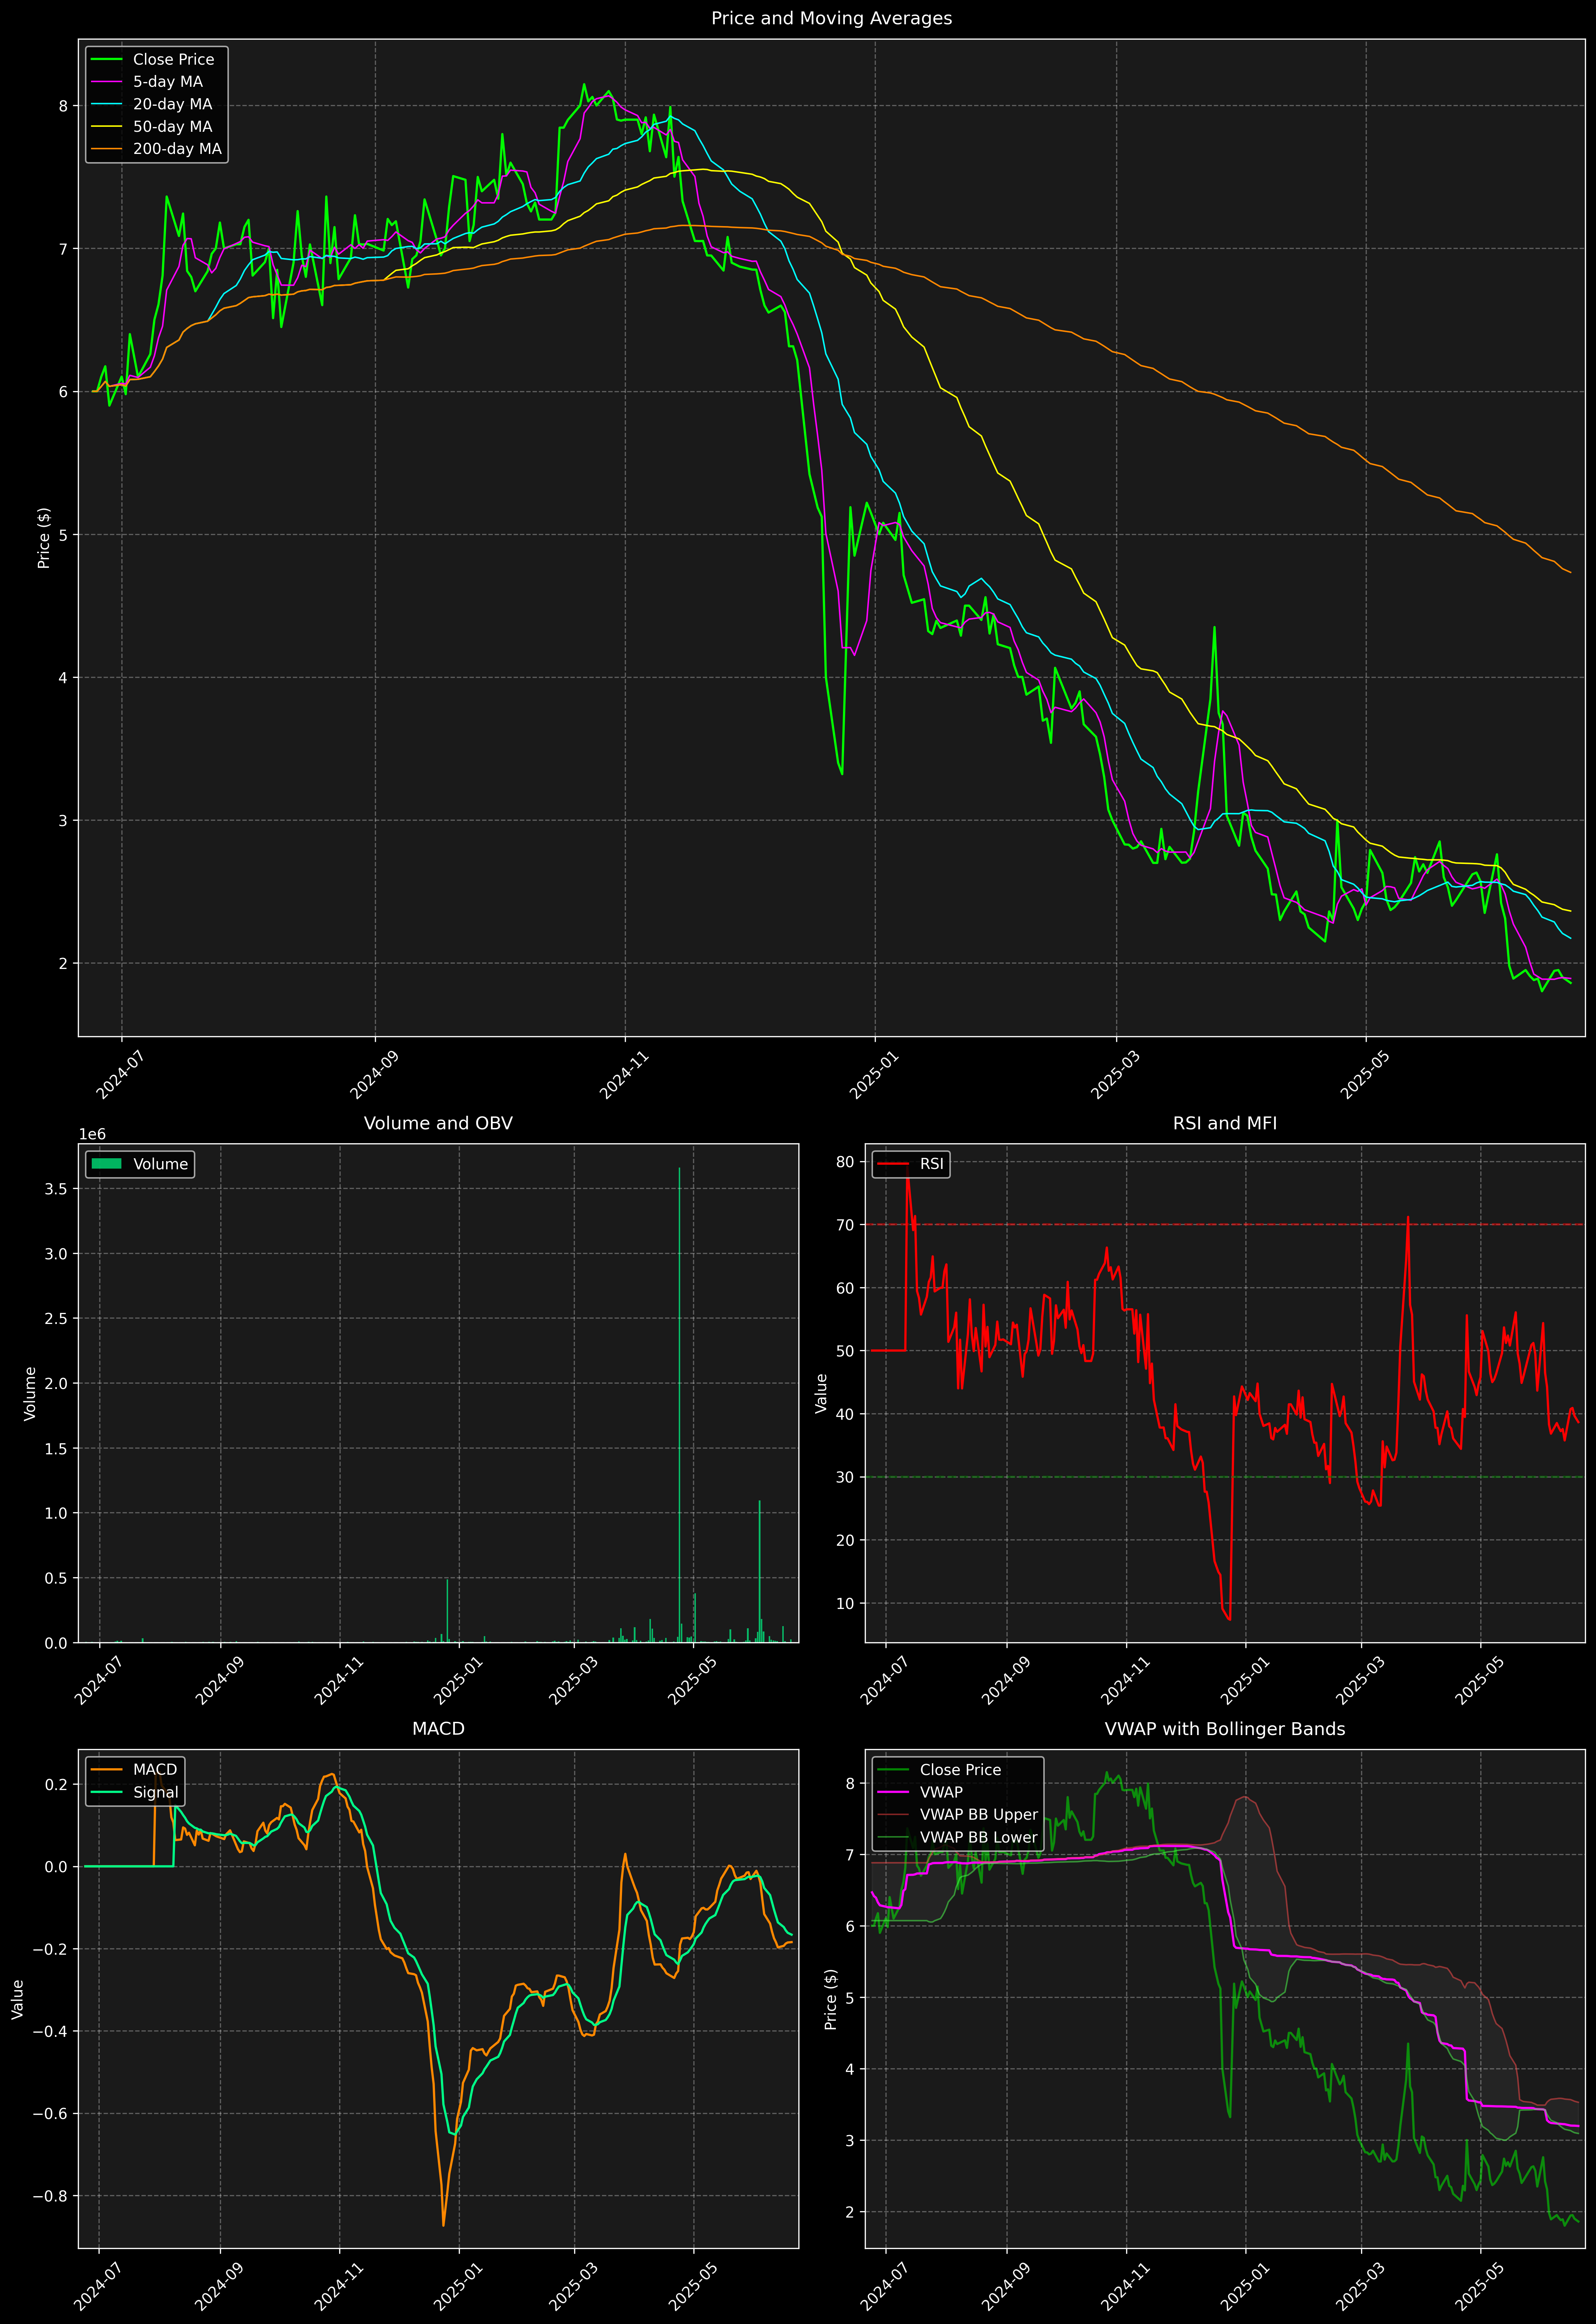Click "Value" y-axis label of the MACD chart
The image size is (1596, 2324).
pyautogui.click(x=17, y=1999)
